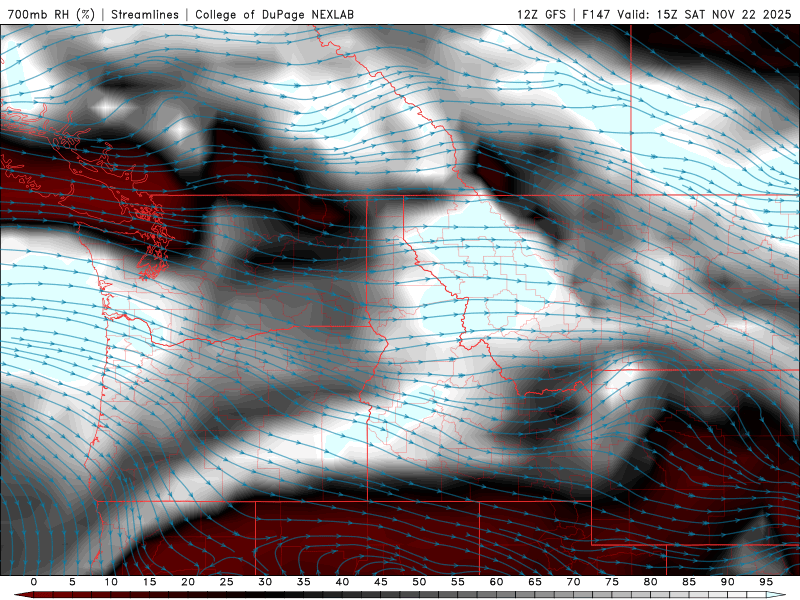Select the 50 value on color scale
Screen dimensions: 800x600
pyautogui.click(x=419, y=582)
